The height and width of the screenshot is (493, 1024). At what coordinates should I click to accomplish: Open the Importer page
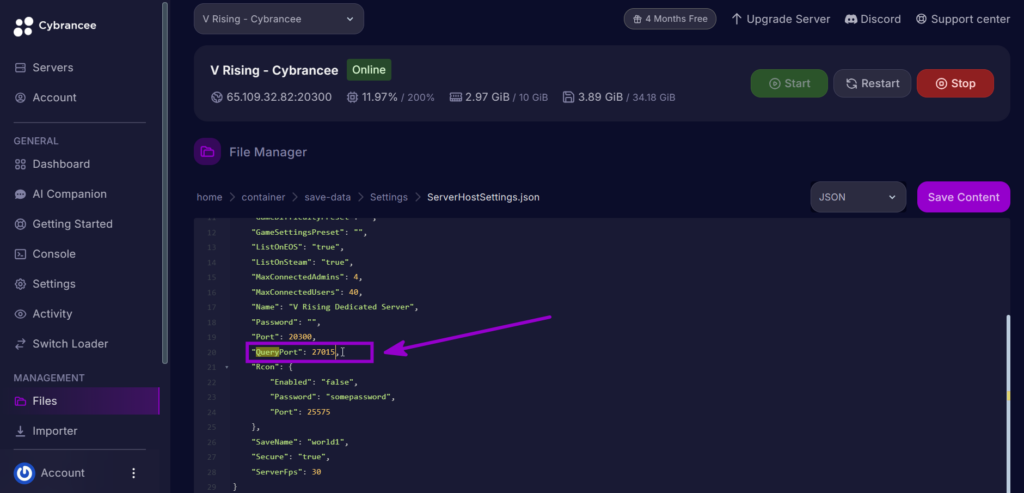click(55, 432)
